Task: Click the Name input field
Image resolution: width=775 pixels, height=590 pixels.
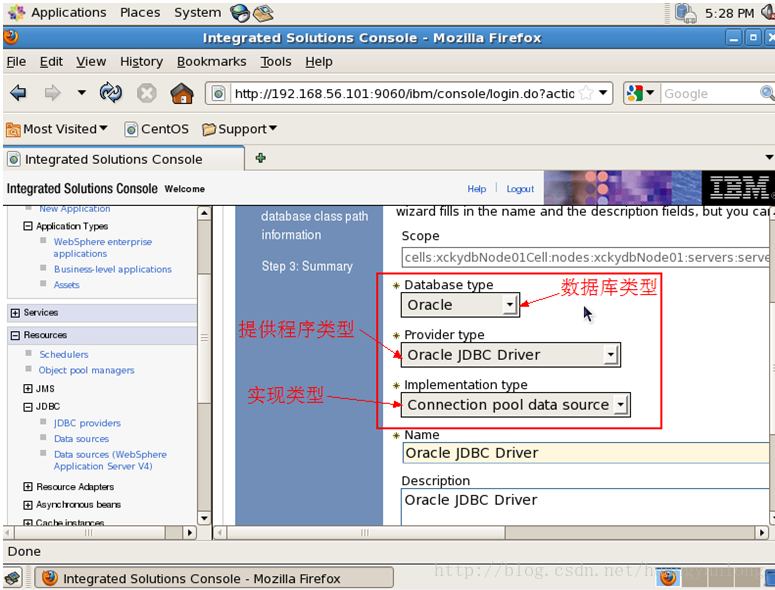Action: [x=586, y=453]
